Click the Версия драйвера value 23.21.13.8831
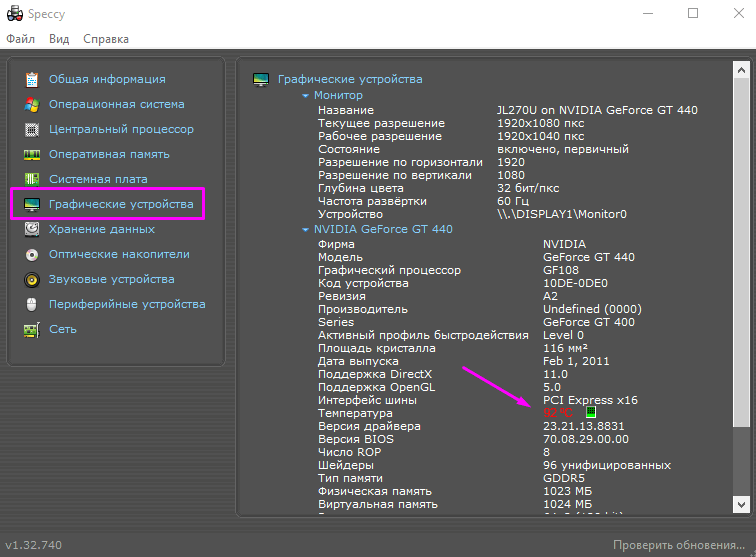The height and width of the screenshot is (557, 756). pos(583,426)
